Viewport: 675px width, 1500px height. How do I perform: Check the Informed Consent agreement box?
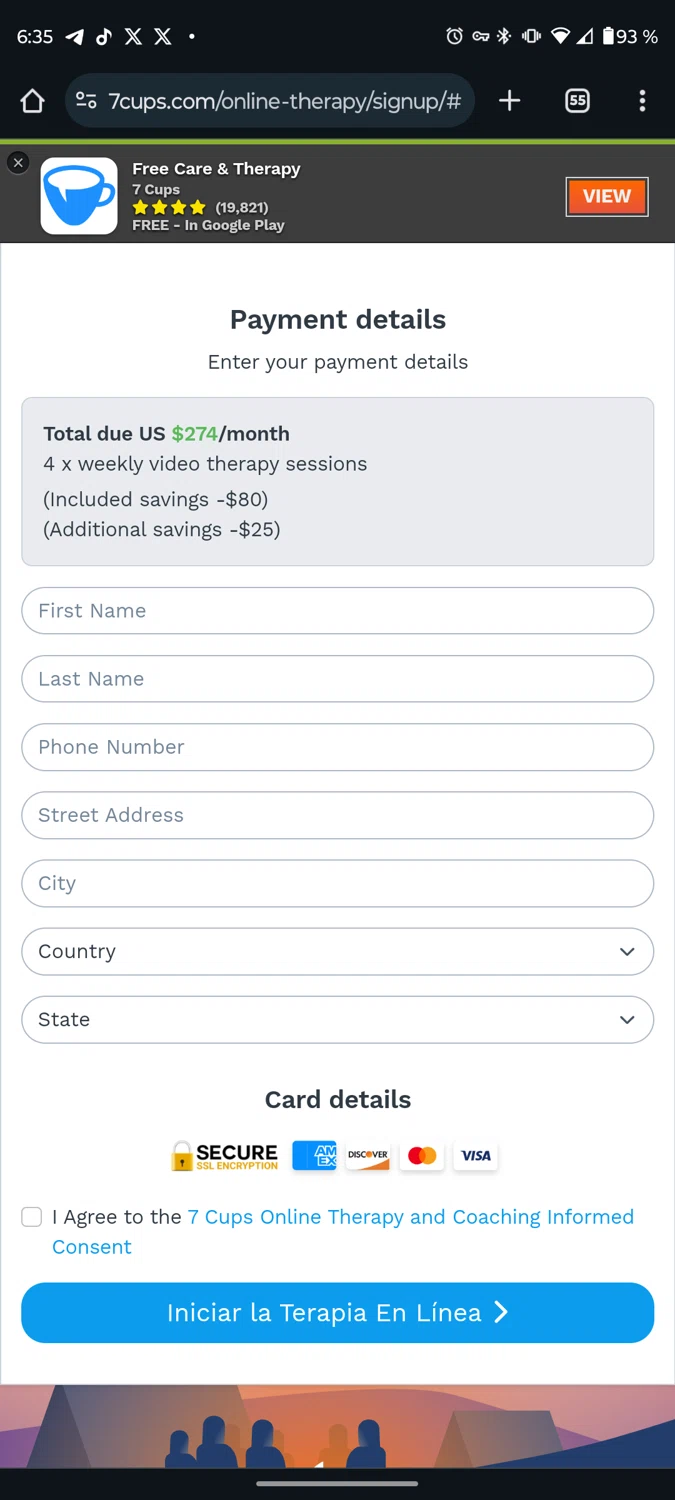[x=32, y=1217]
